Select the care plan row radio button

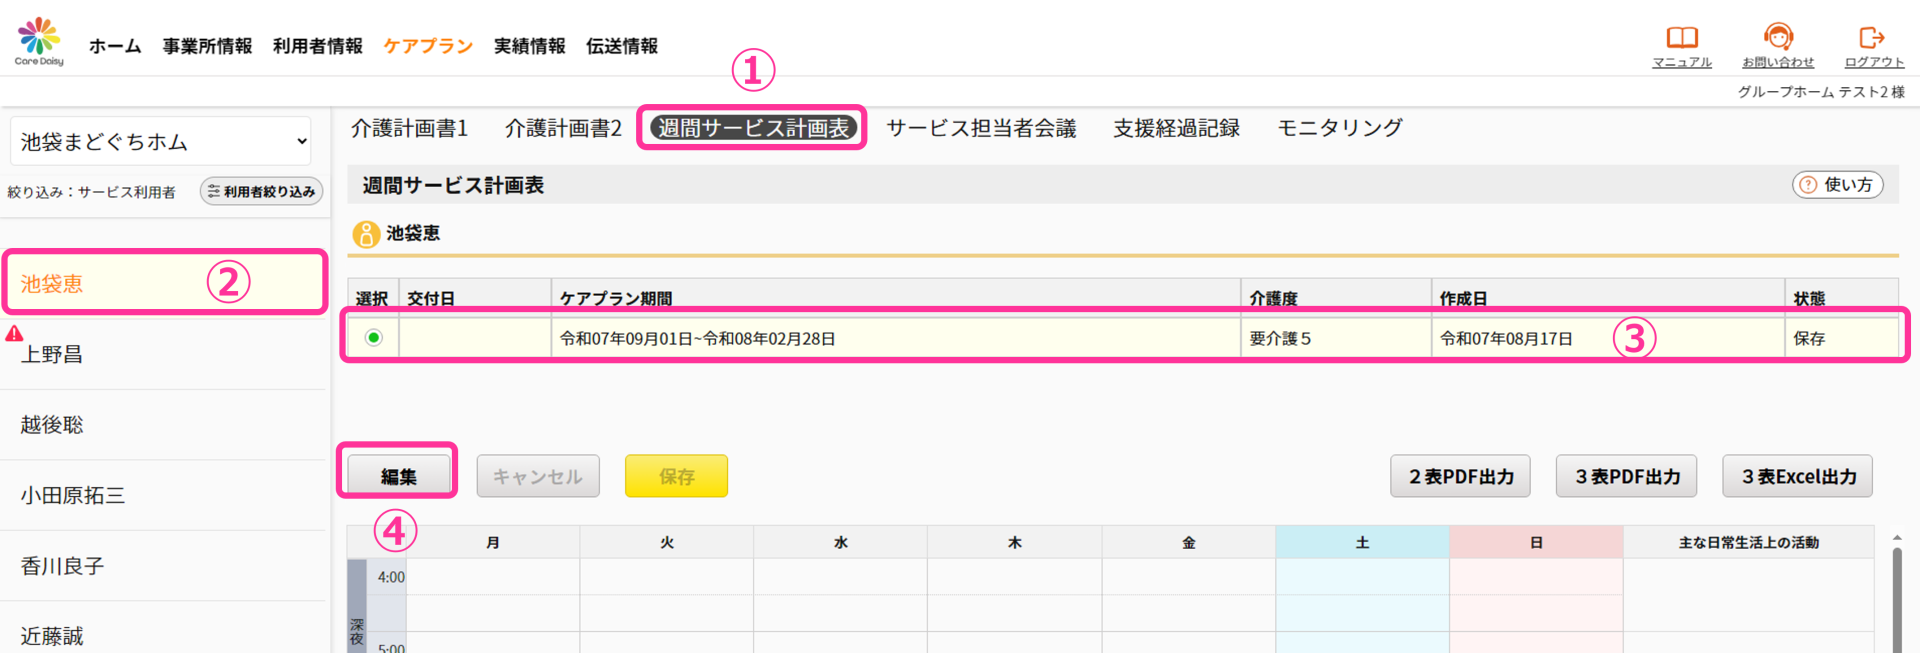(x=373, y=338)
